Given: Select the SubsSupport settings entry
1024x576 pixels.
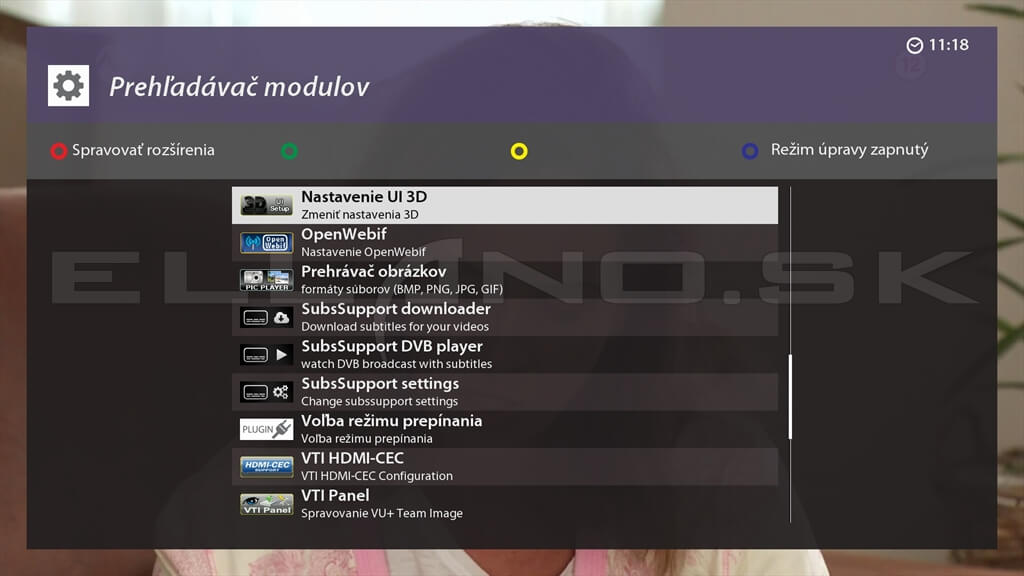Looking at the screenshot, I should click(500, 391).
